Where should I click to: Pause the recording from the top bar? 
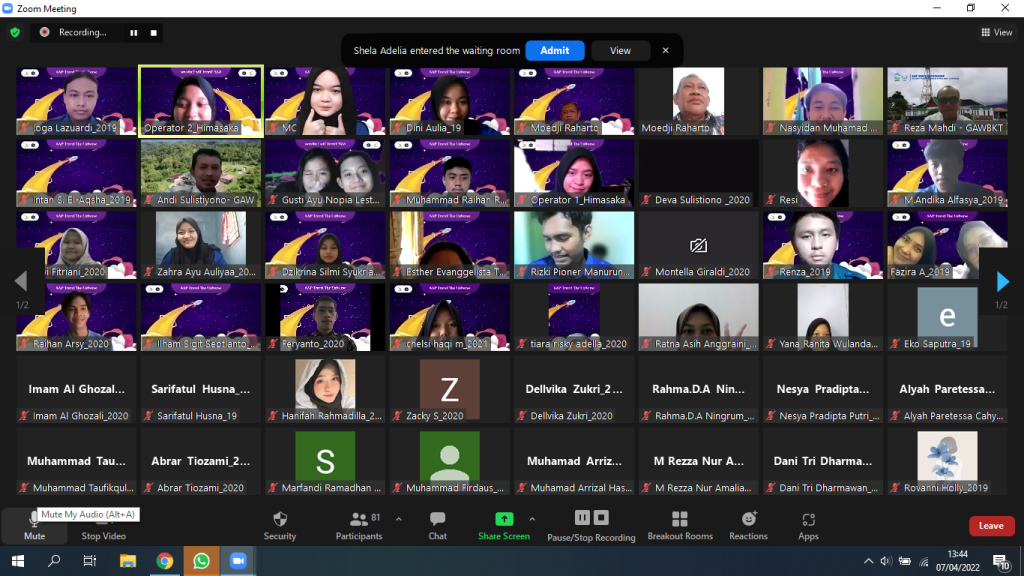133,32
